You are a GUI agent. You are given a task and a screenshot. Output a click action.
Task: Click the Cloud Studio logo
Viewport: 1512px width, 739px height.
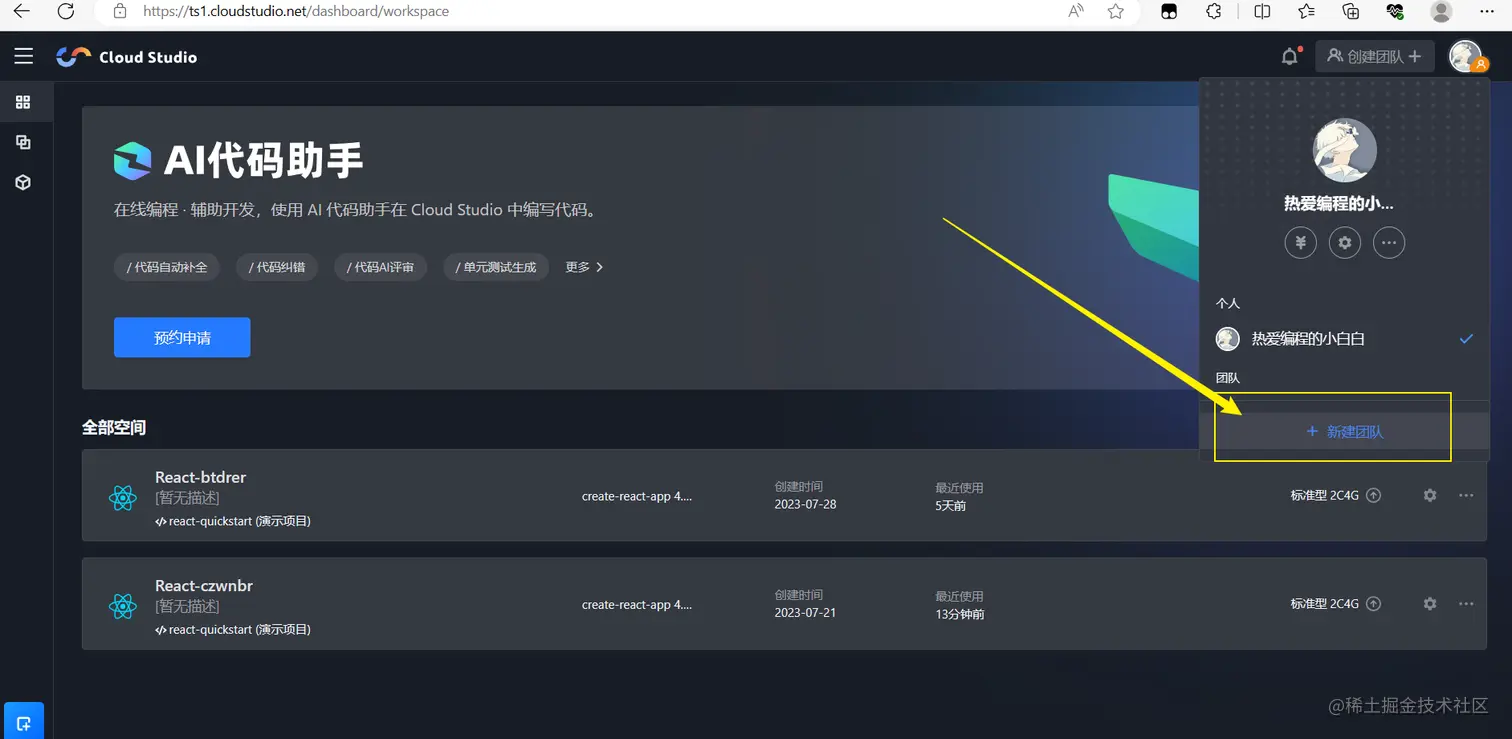(127, 57)
